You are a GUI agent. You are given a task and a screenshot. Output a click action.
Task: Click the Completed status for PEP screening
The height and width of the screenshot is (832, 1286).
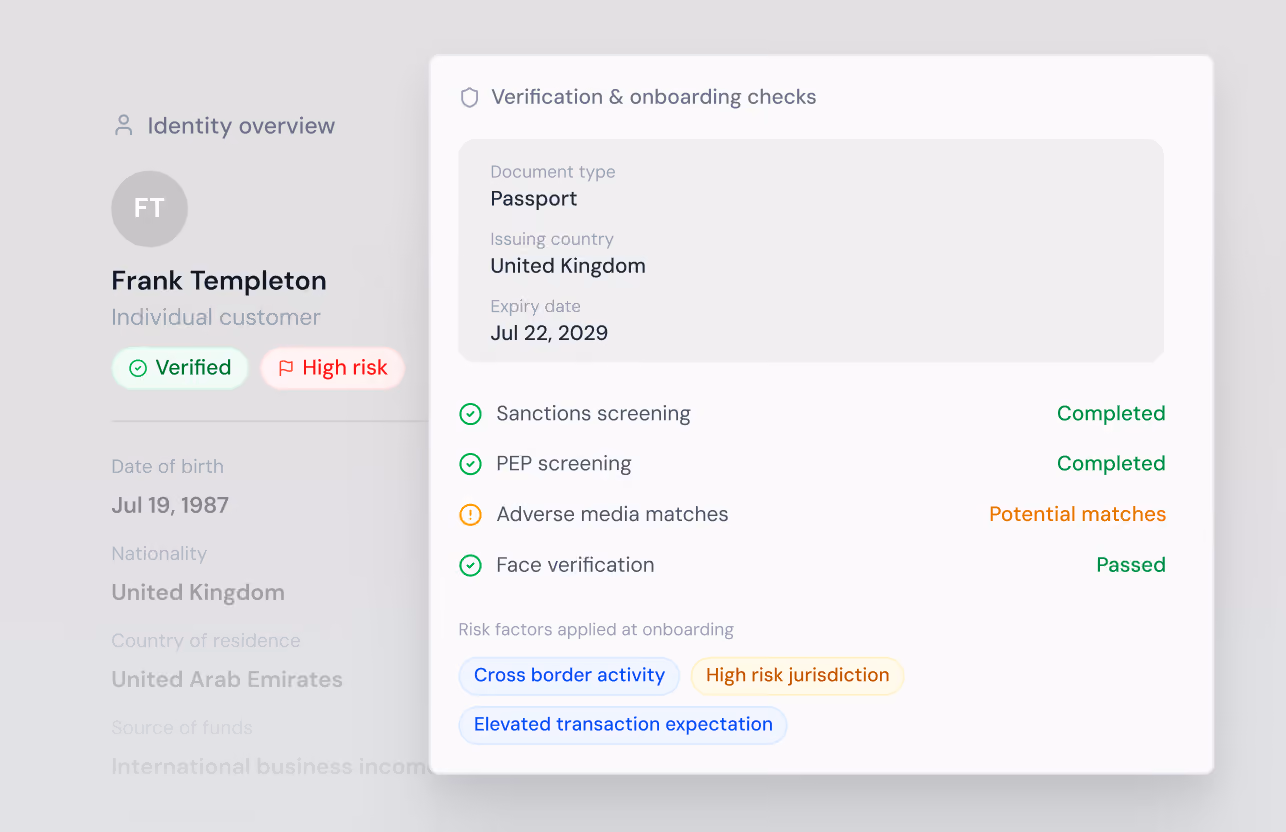tap(1111, 464)
